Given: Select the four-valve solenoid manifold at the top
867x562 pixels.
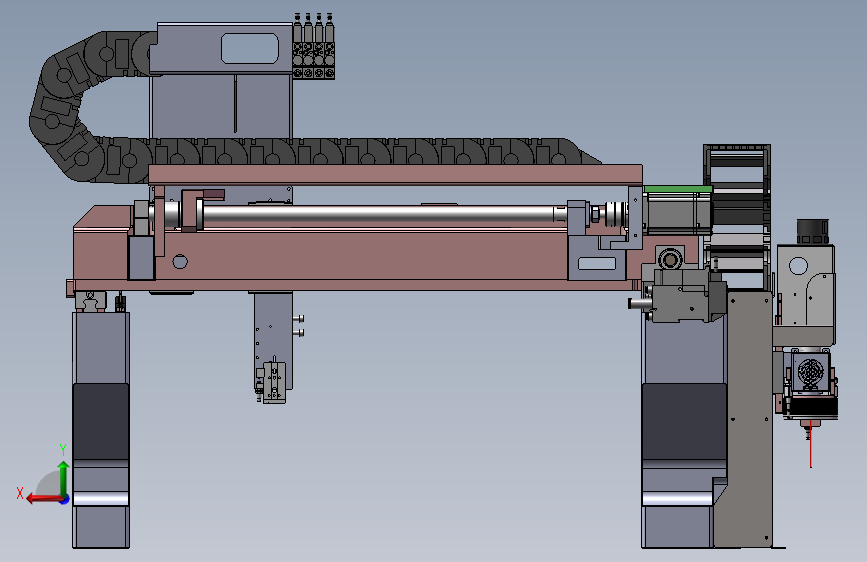Looking at the screenshot, I should pyautogui.click(x=314, y=46).
